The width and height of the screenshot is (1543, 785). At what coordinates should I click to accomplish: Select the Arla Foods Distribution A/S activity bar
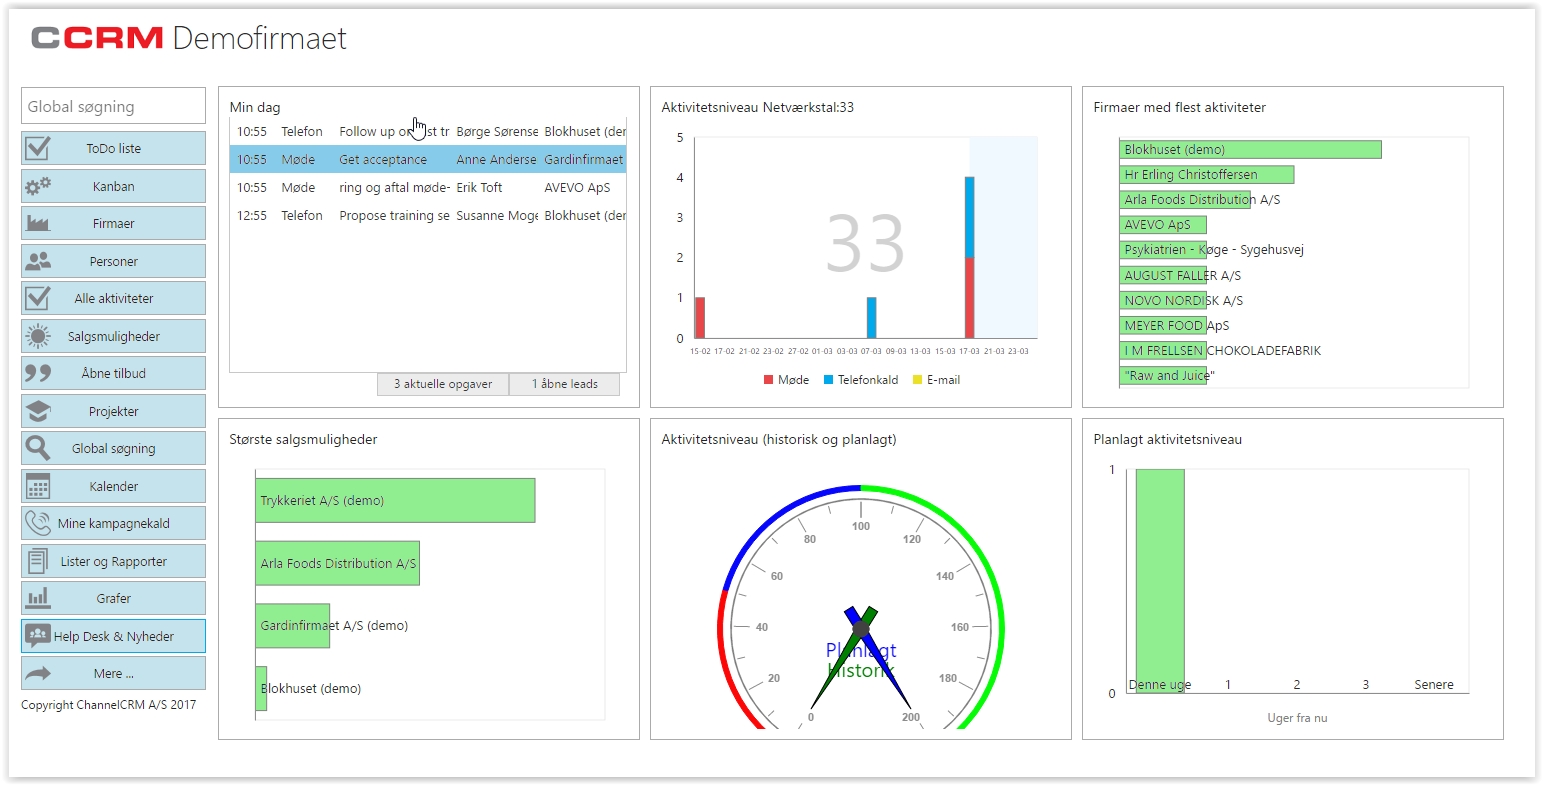pyautogui.click(x=1185, y=199)
